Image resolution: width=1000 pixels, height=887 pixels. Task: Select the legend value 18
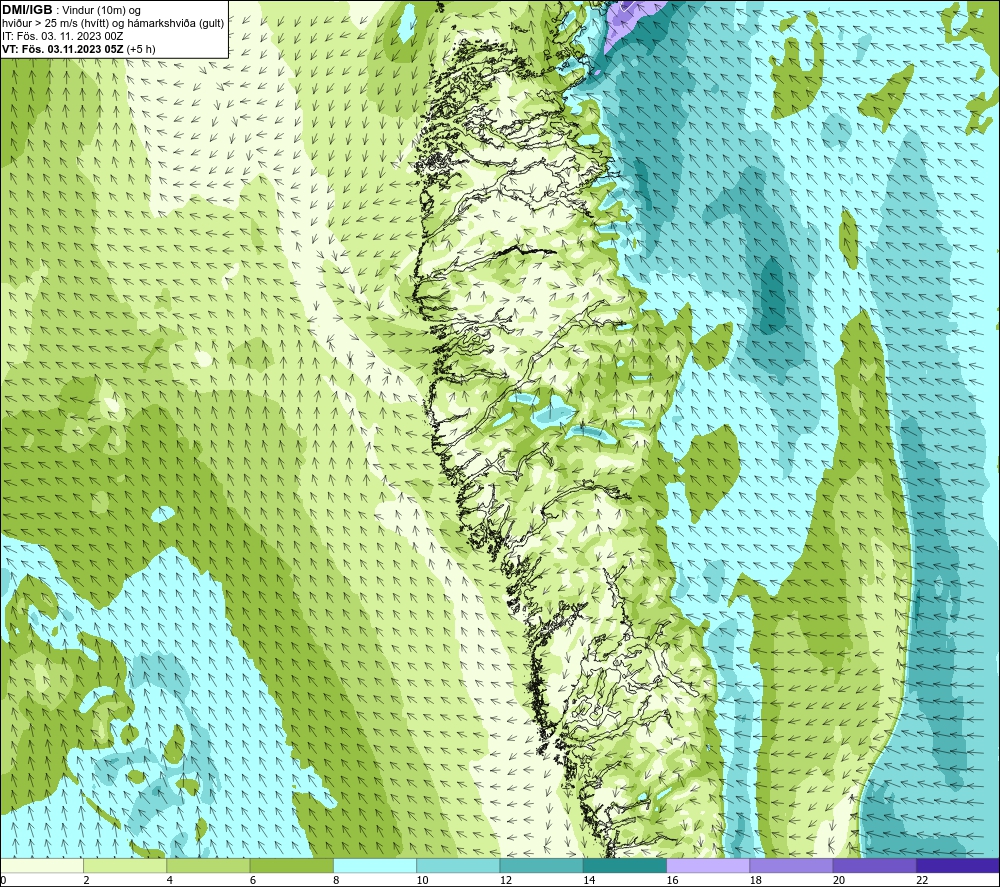(756, 881)
